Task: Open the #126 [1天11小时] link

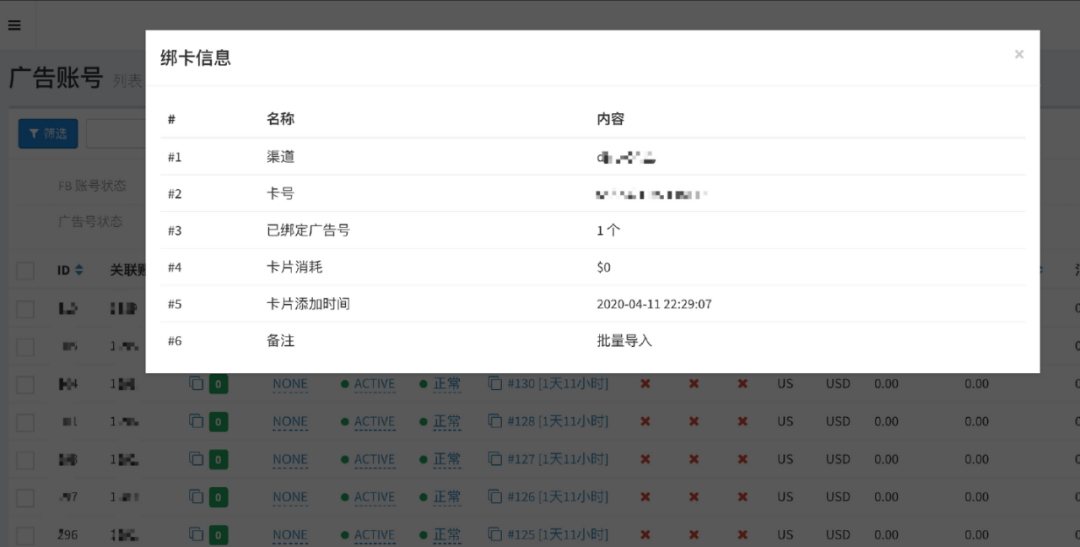Action: click(558, 497)
